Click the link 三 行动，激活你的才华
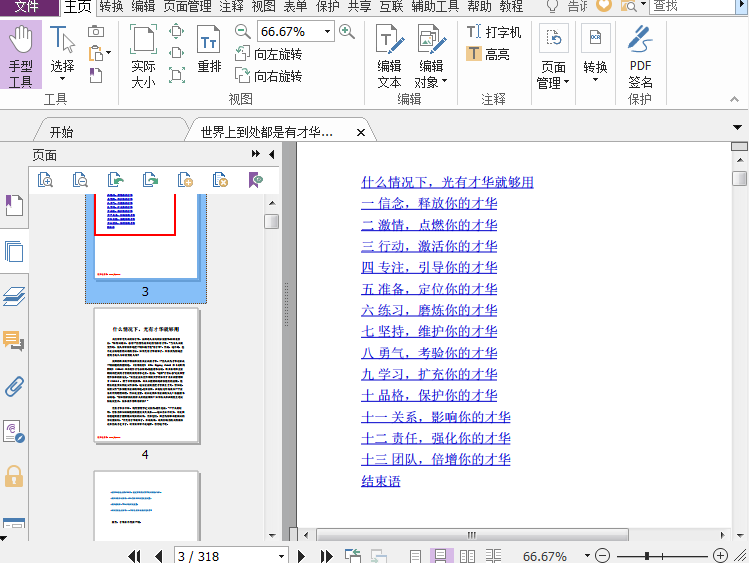This screenshot has height=563, width=749. (x=429, y=246)
